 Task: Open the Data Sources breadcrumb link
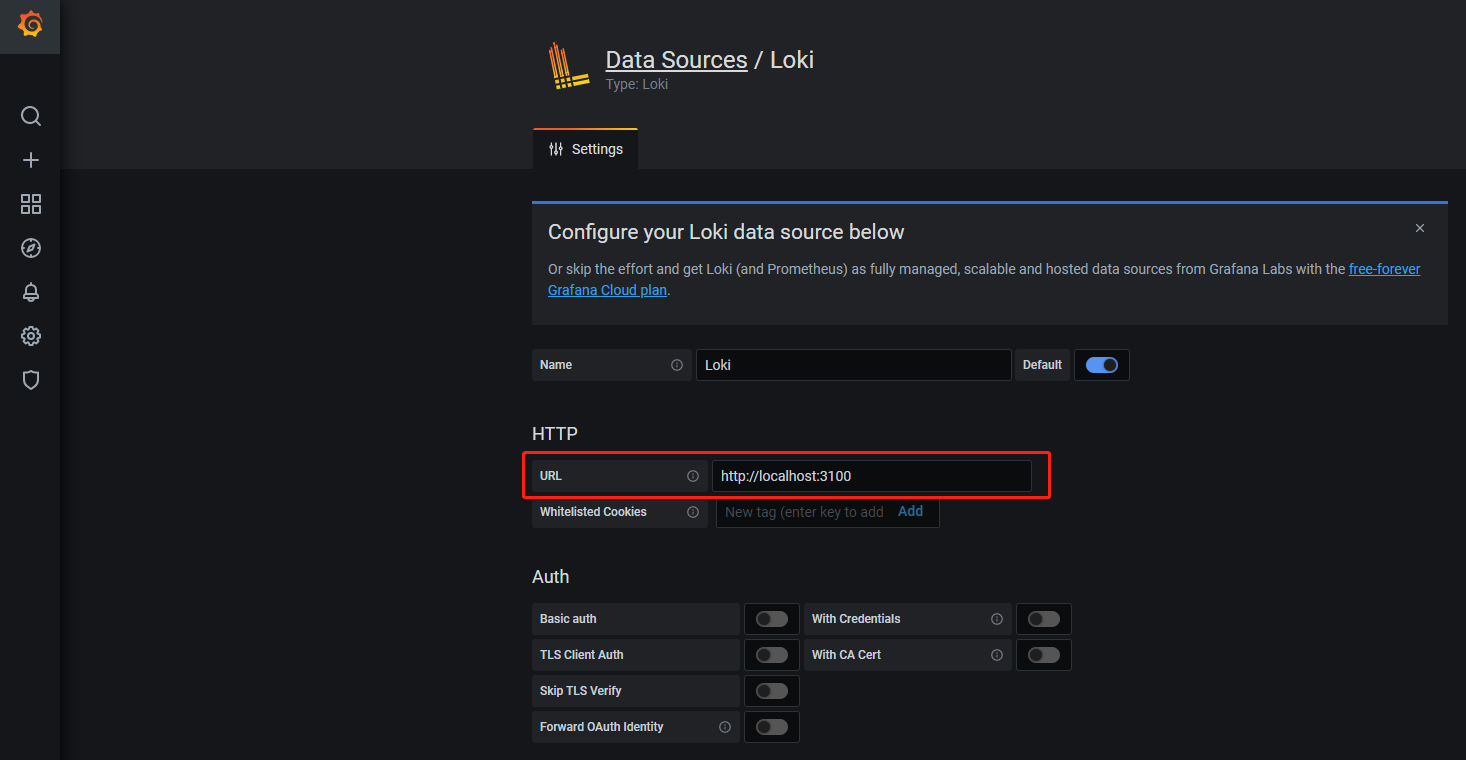pos(676,60)
